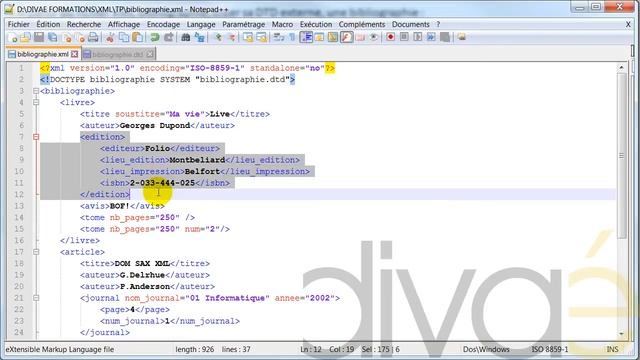Open the user-defined language dialog icon
This screenshot has height=360, width=640.
[x=319, y=38]
